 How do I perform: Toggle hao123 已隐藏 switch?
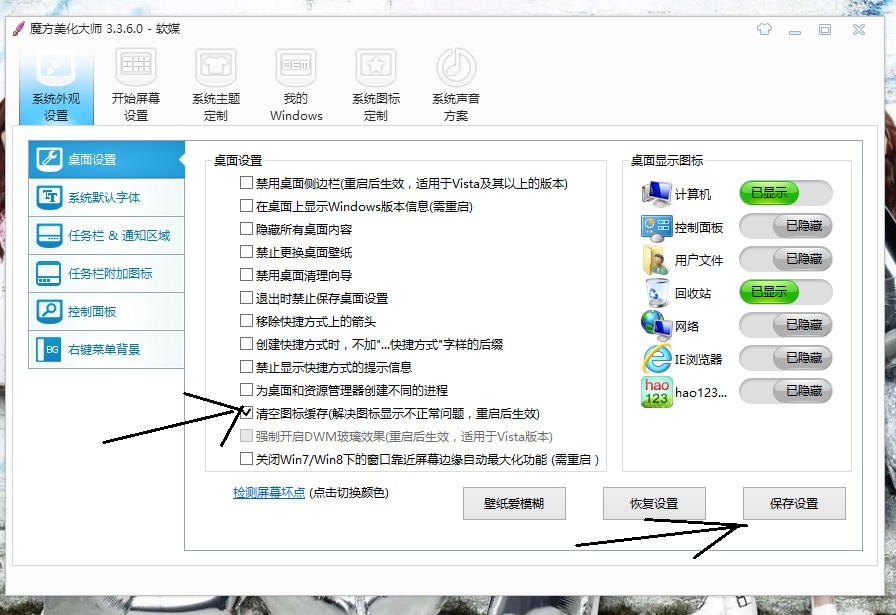click(x=785, y=391)
